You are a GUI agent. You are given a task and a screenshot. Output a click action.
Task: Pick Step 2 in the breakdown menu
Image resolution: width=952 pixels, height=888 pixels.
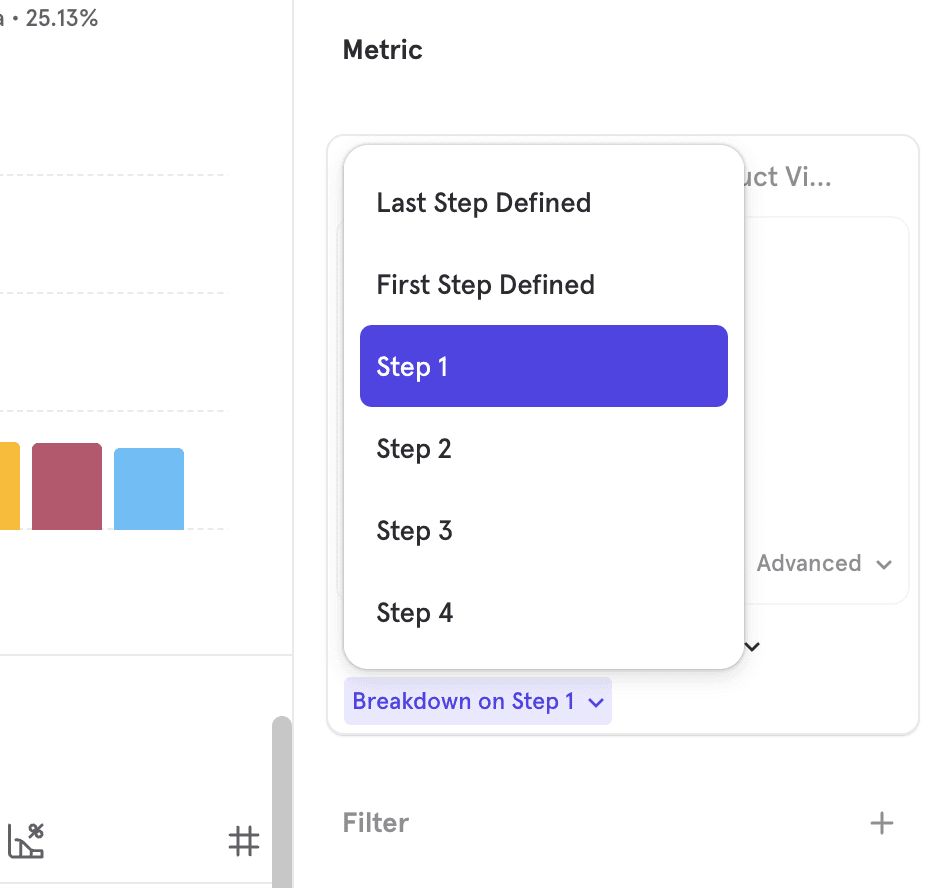point(414,449)
